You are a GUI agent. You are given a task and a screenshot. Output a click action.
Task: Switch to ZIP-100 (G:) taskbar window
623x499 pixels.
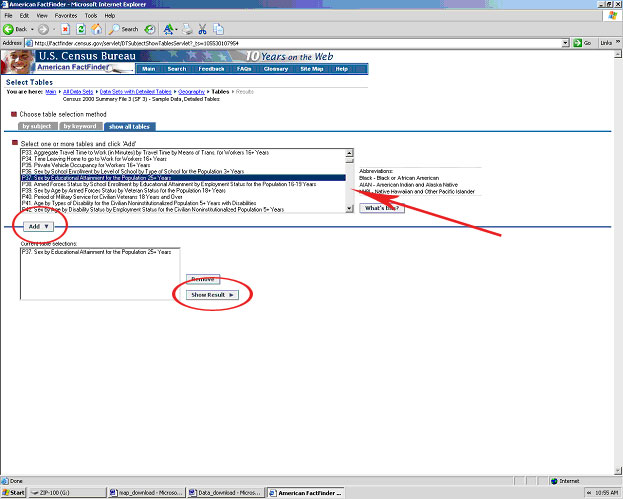68,493
